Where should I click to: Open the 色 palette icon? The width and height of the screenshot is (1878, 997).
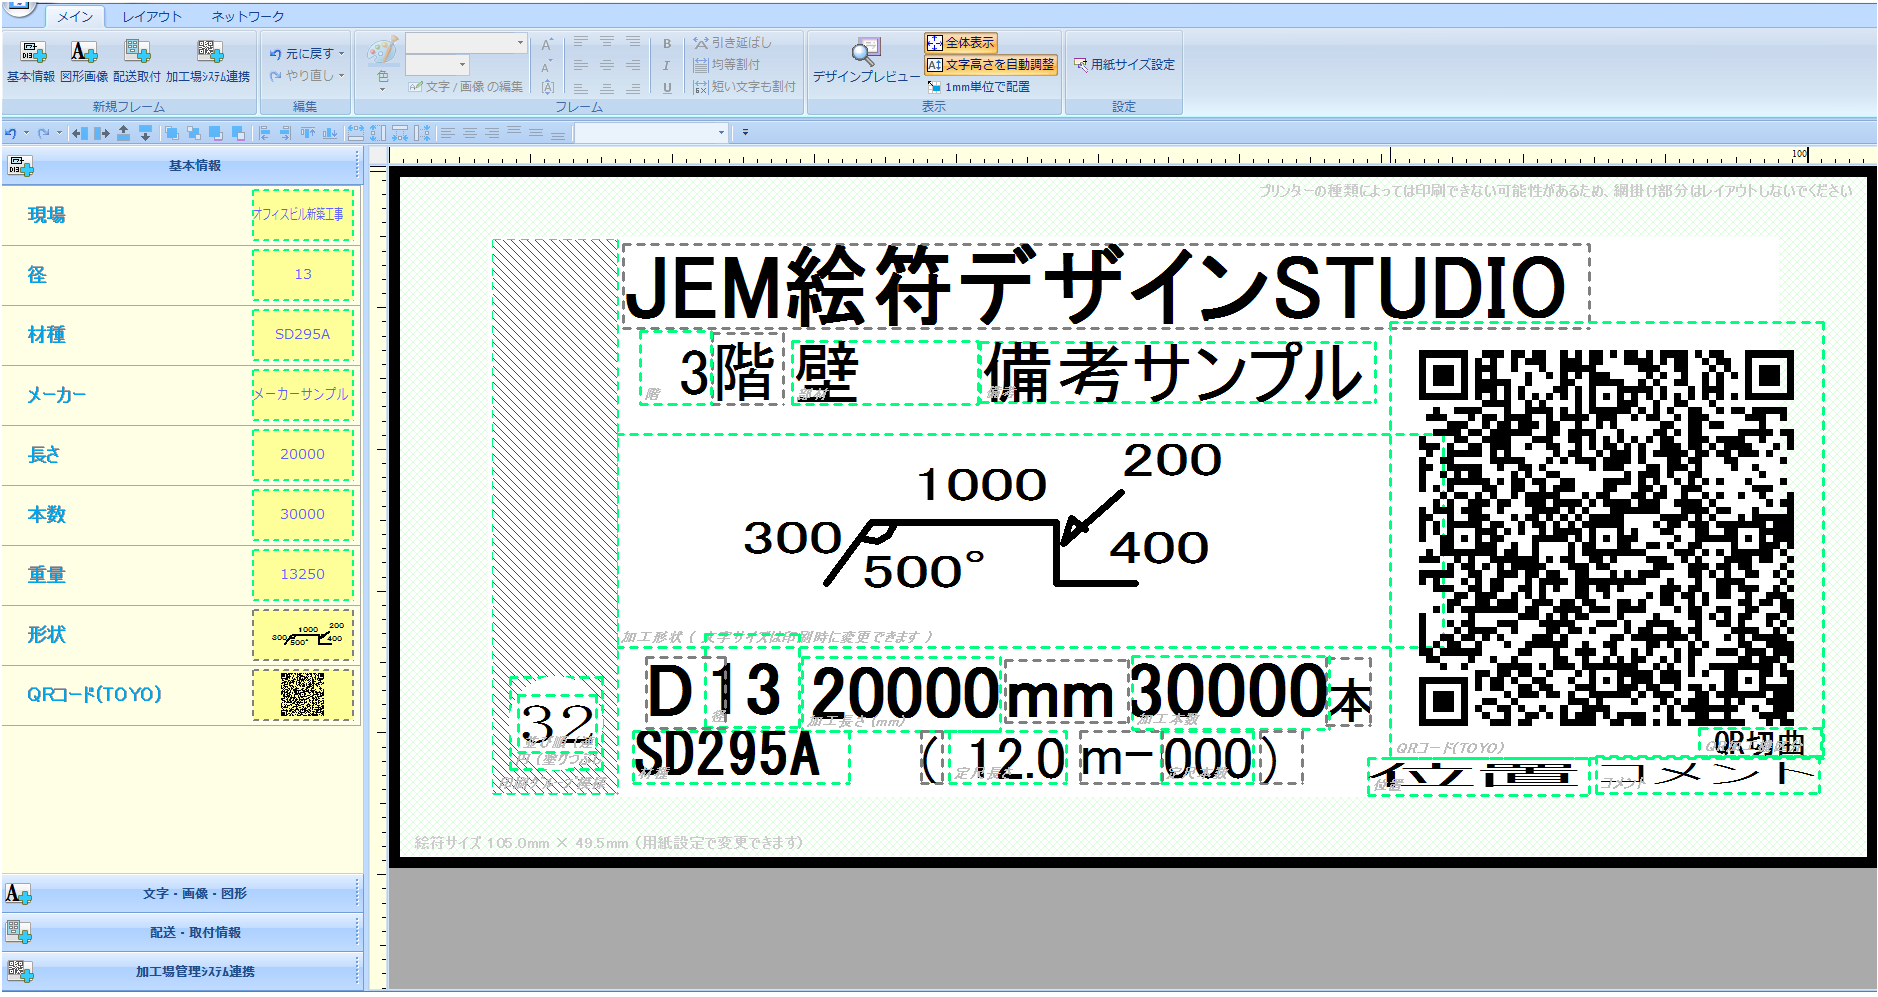383,53
